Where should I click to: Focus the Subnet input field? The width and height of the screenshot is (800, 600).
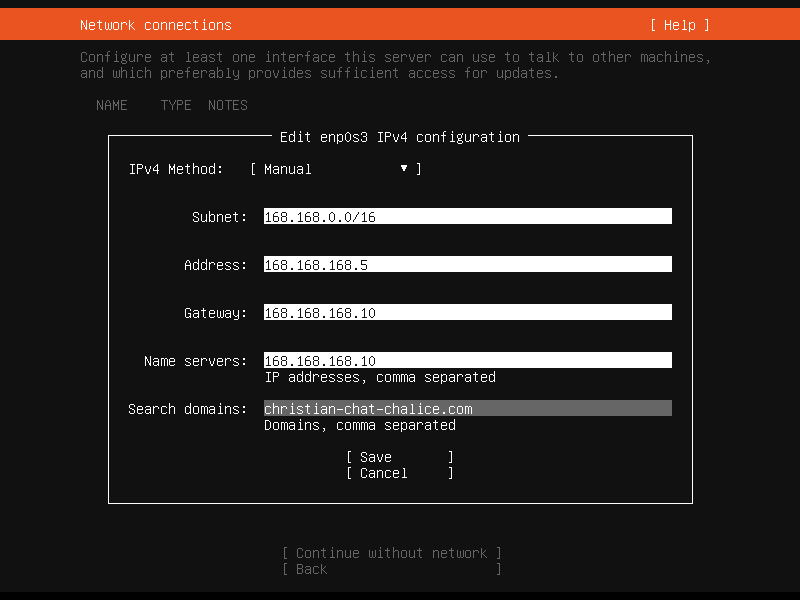click(x=467, y=217)
